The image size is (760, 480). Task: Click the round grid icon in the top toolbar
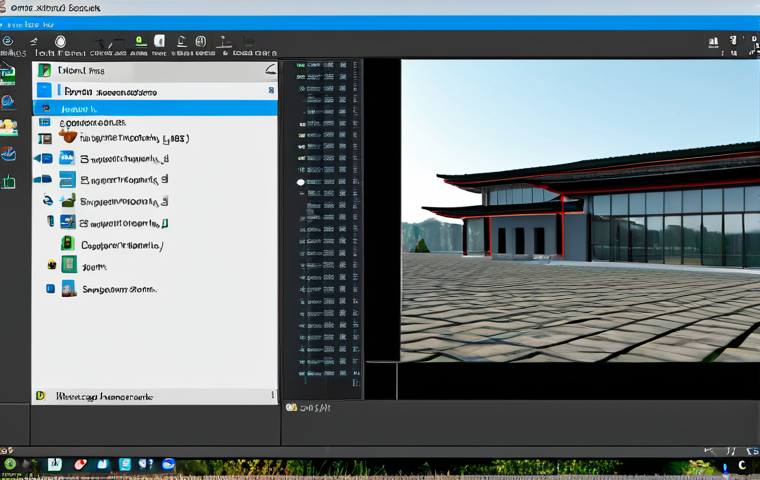201,42
